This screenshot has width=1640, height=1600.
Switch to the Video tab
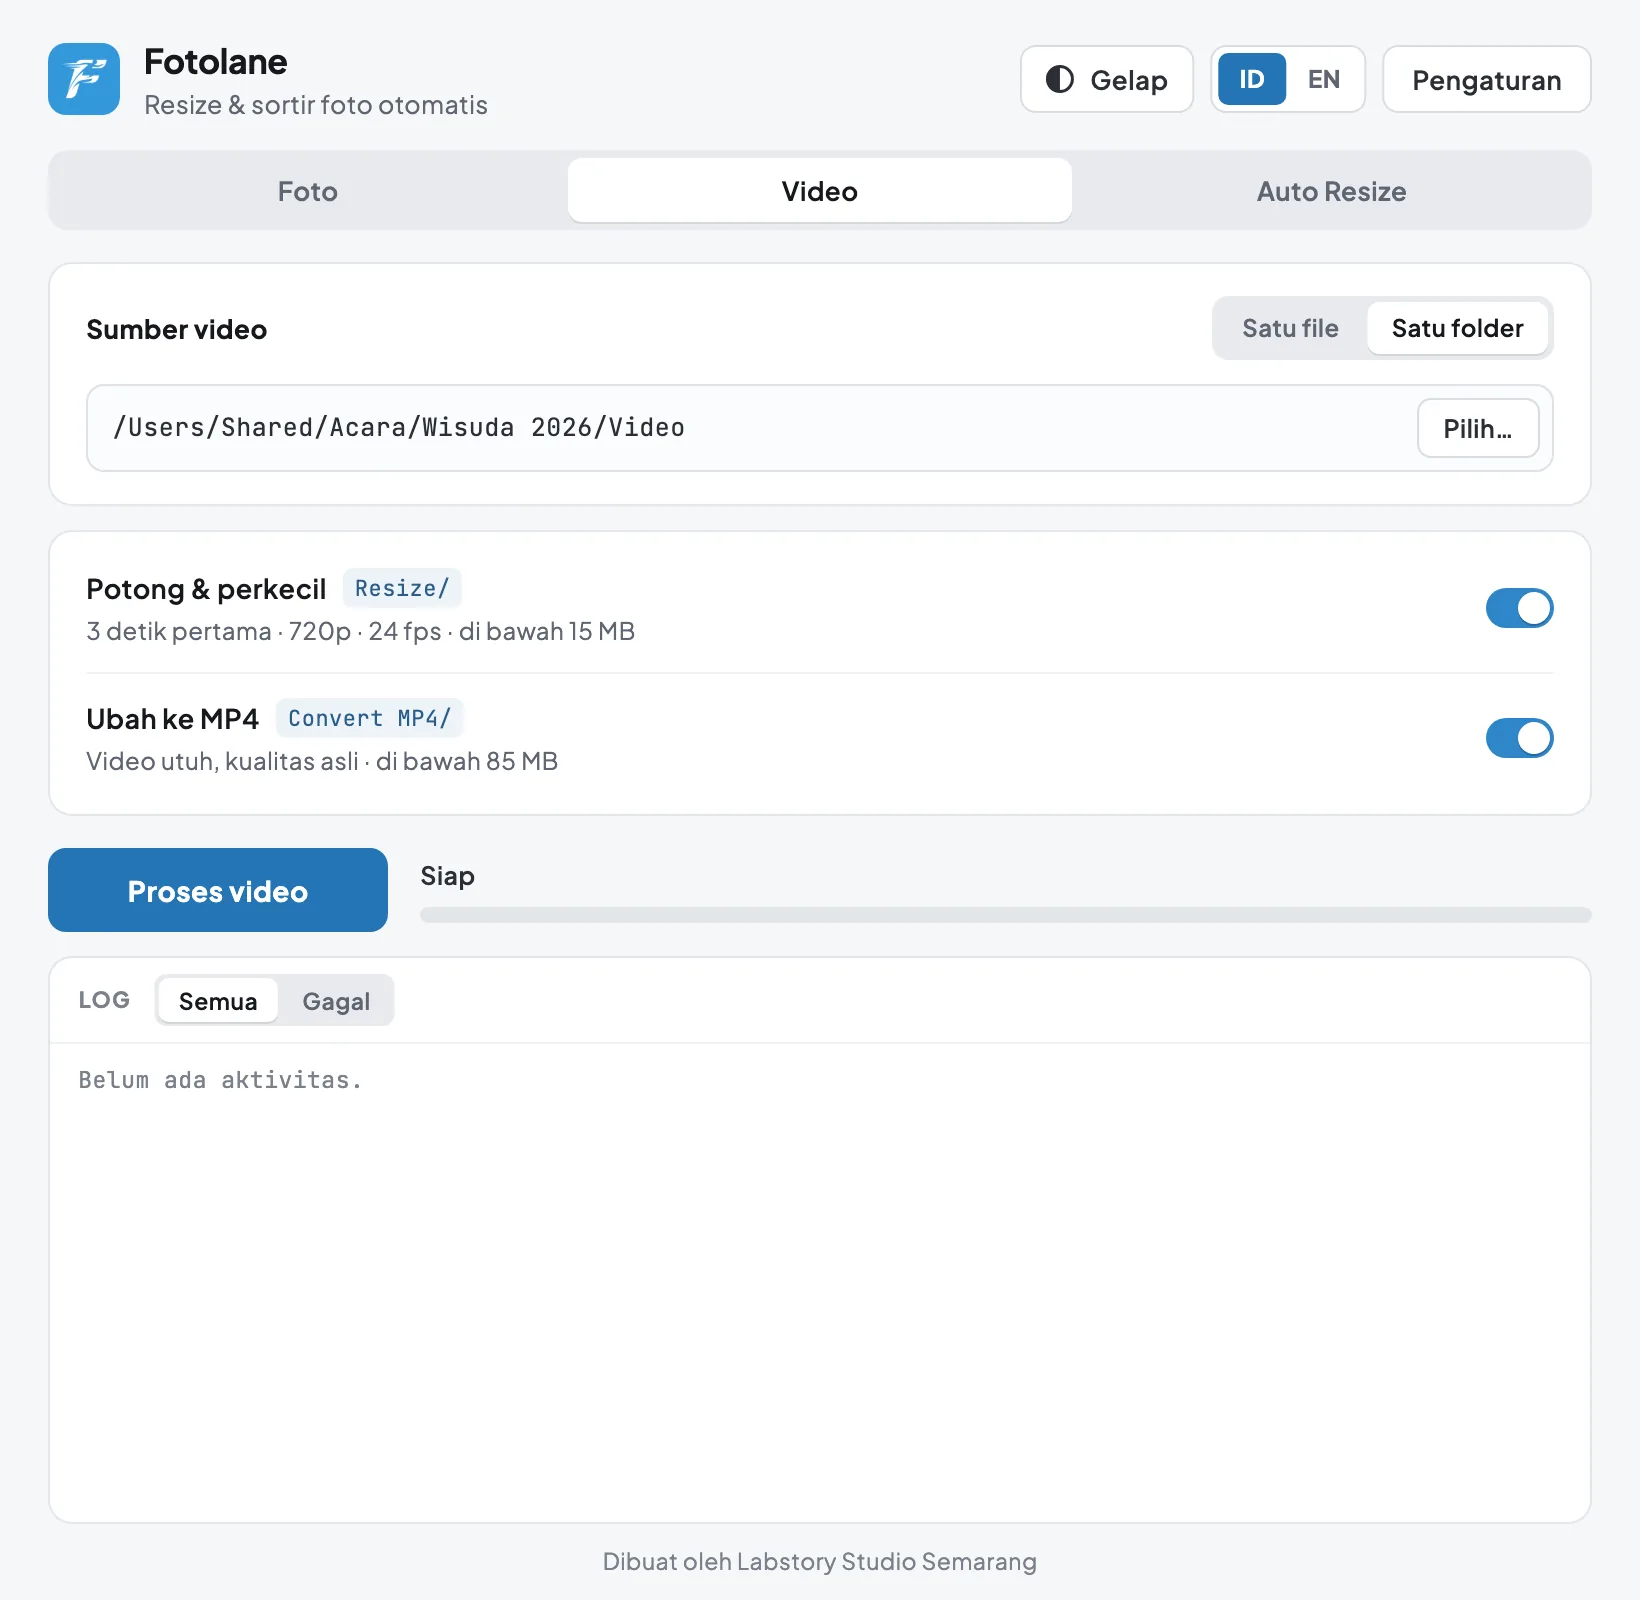point(820,190)
